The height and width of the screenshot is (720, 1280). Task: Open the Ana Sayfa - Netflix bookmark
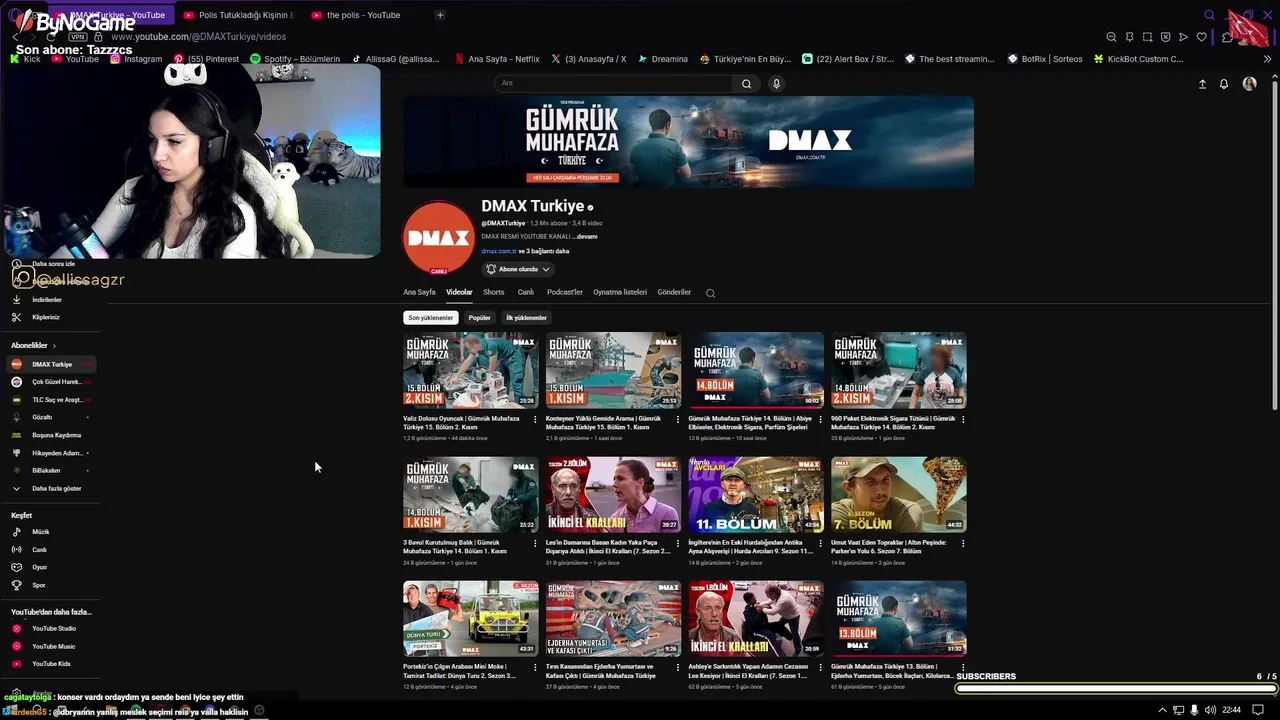pyautogui.click(x=496, y=59)
